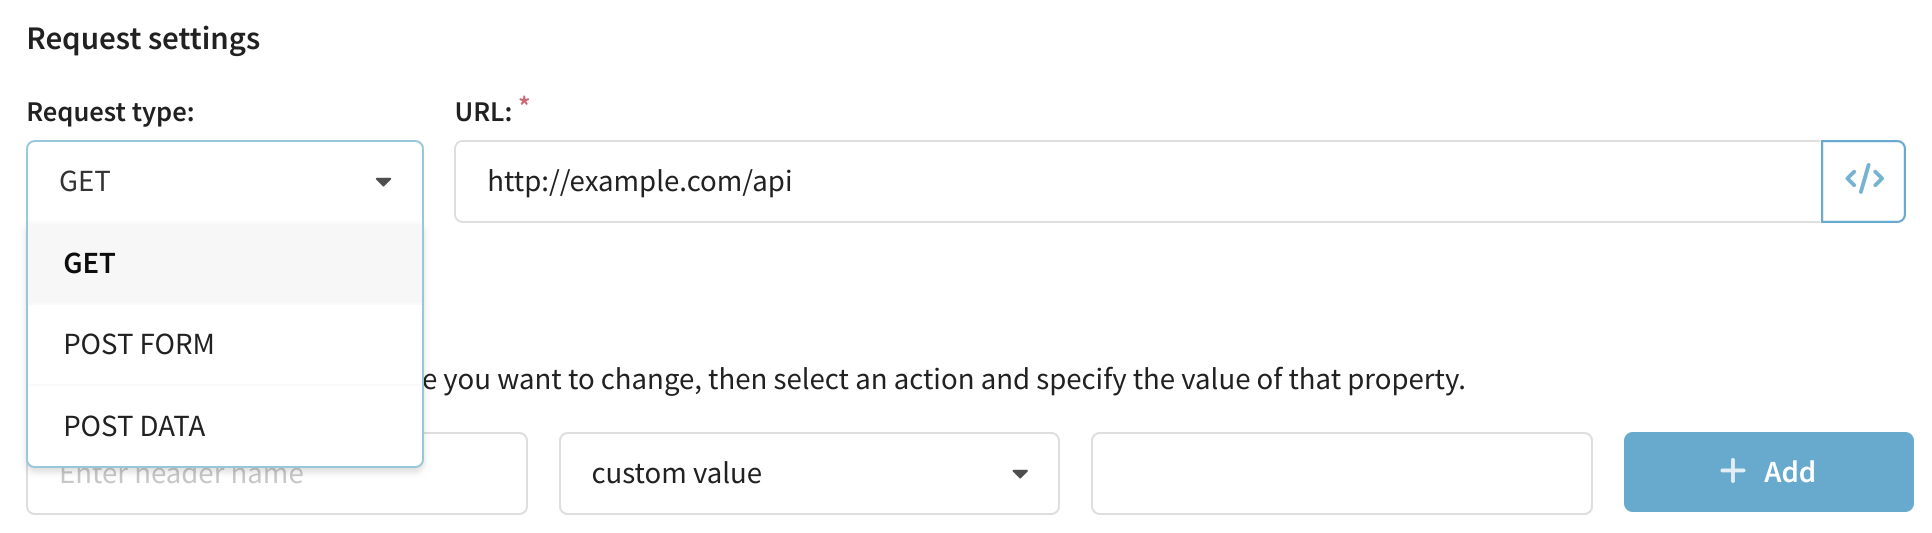Focus the empty header value text field

1342,473
